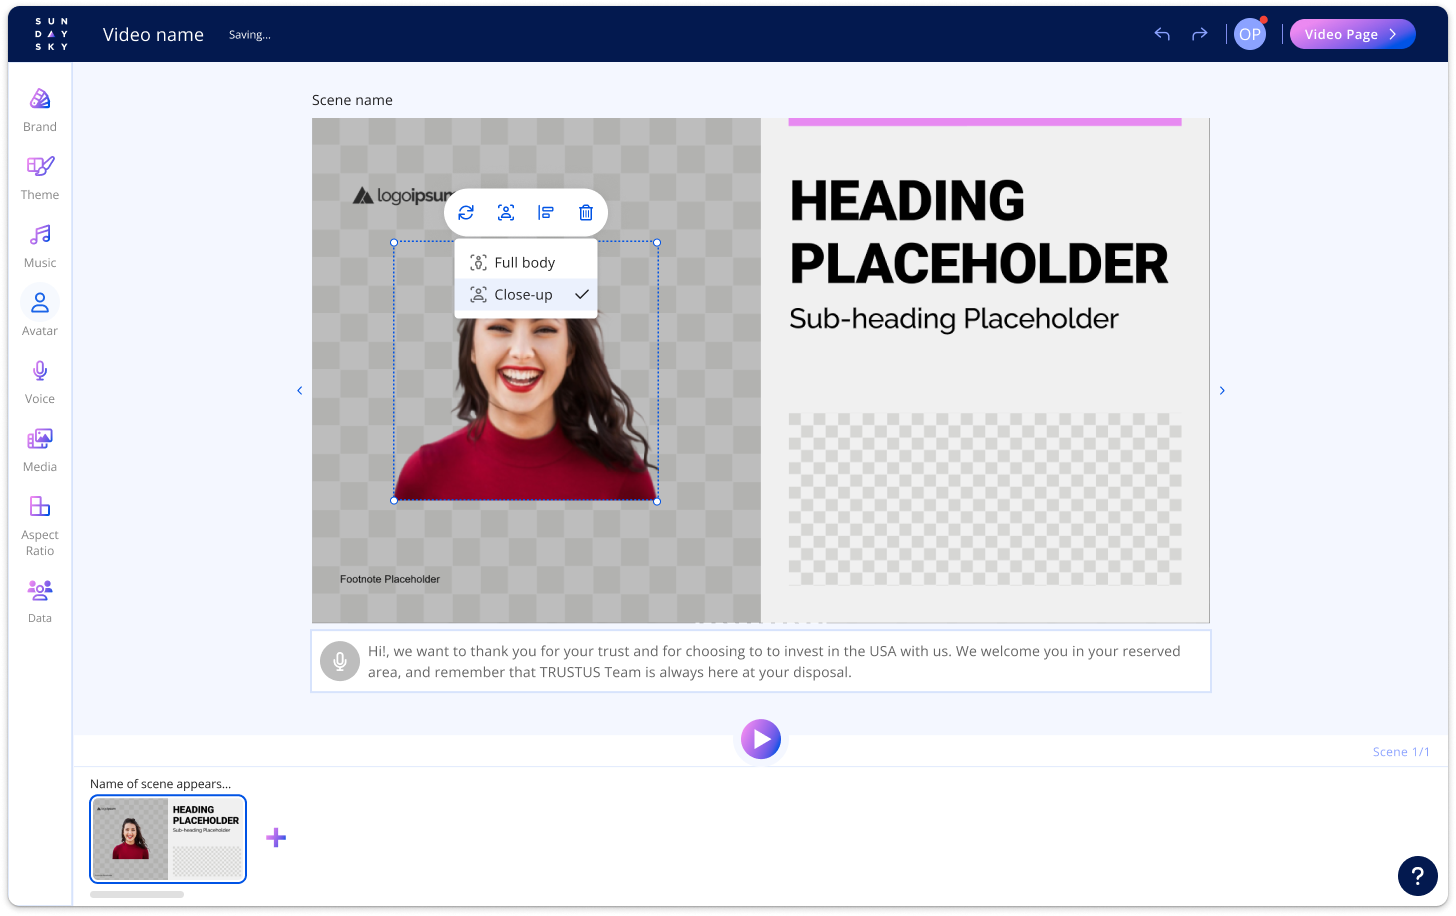Open the help question mark button
The image size is (1456, 916).
pyautogui.click(x=1417, y=876)
